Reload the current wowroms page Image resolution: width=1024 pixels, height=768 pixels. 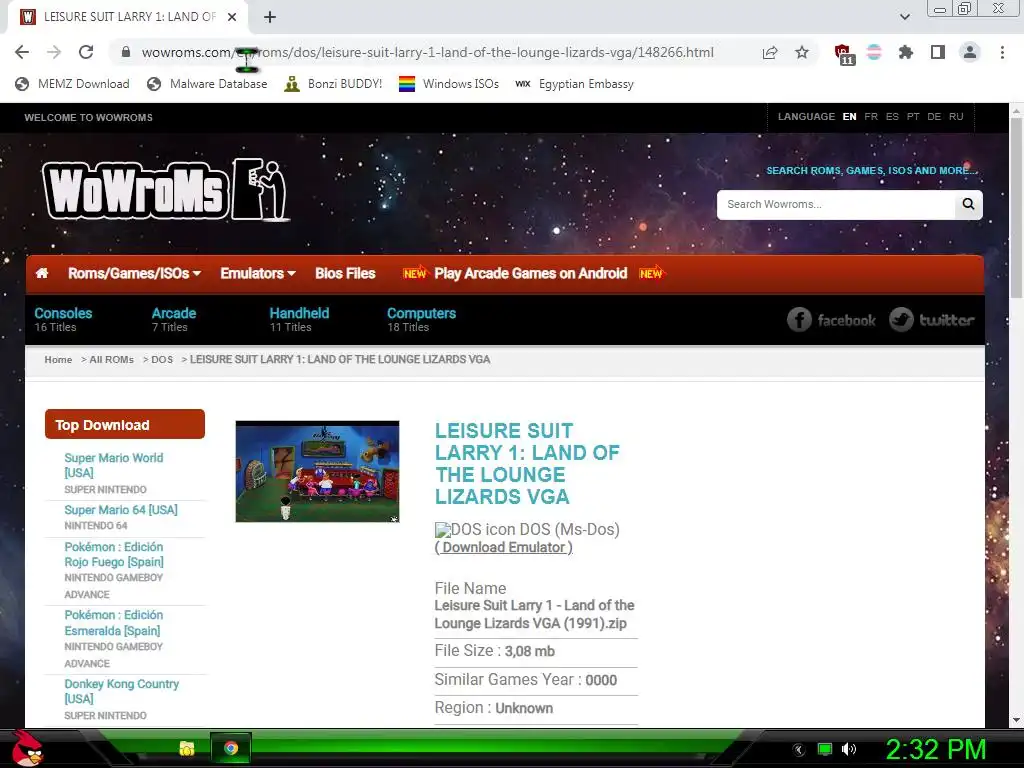86,52
